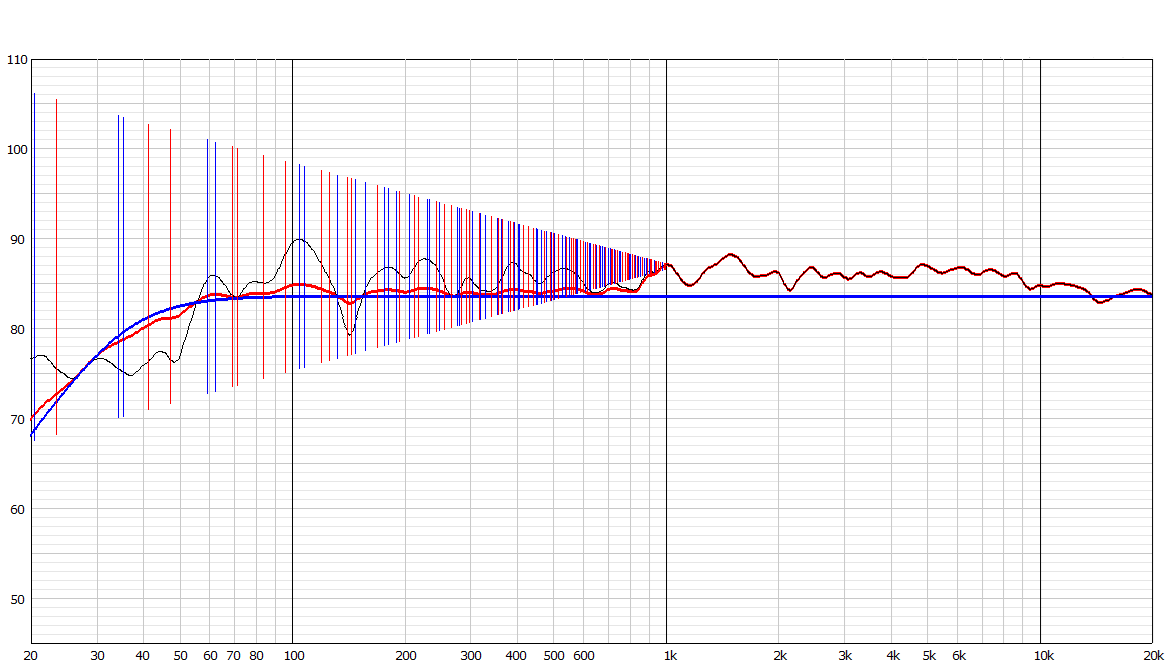Click the flat blue target line at 5k
Screen dimensions: 1172x667
[929, 296]
